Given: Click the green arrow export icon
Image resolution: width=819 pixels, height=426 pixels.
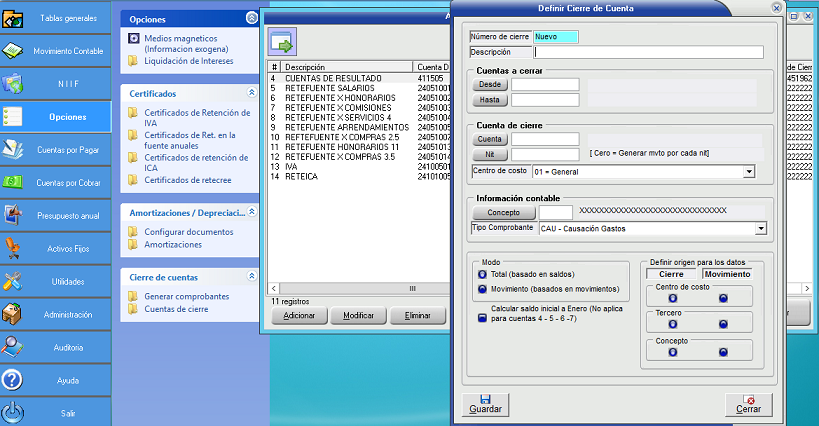Looking at the screenshot, I should [282, 44].
